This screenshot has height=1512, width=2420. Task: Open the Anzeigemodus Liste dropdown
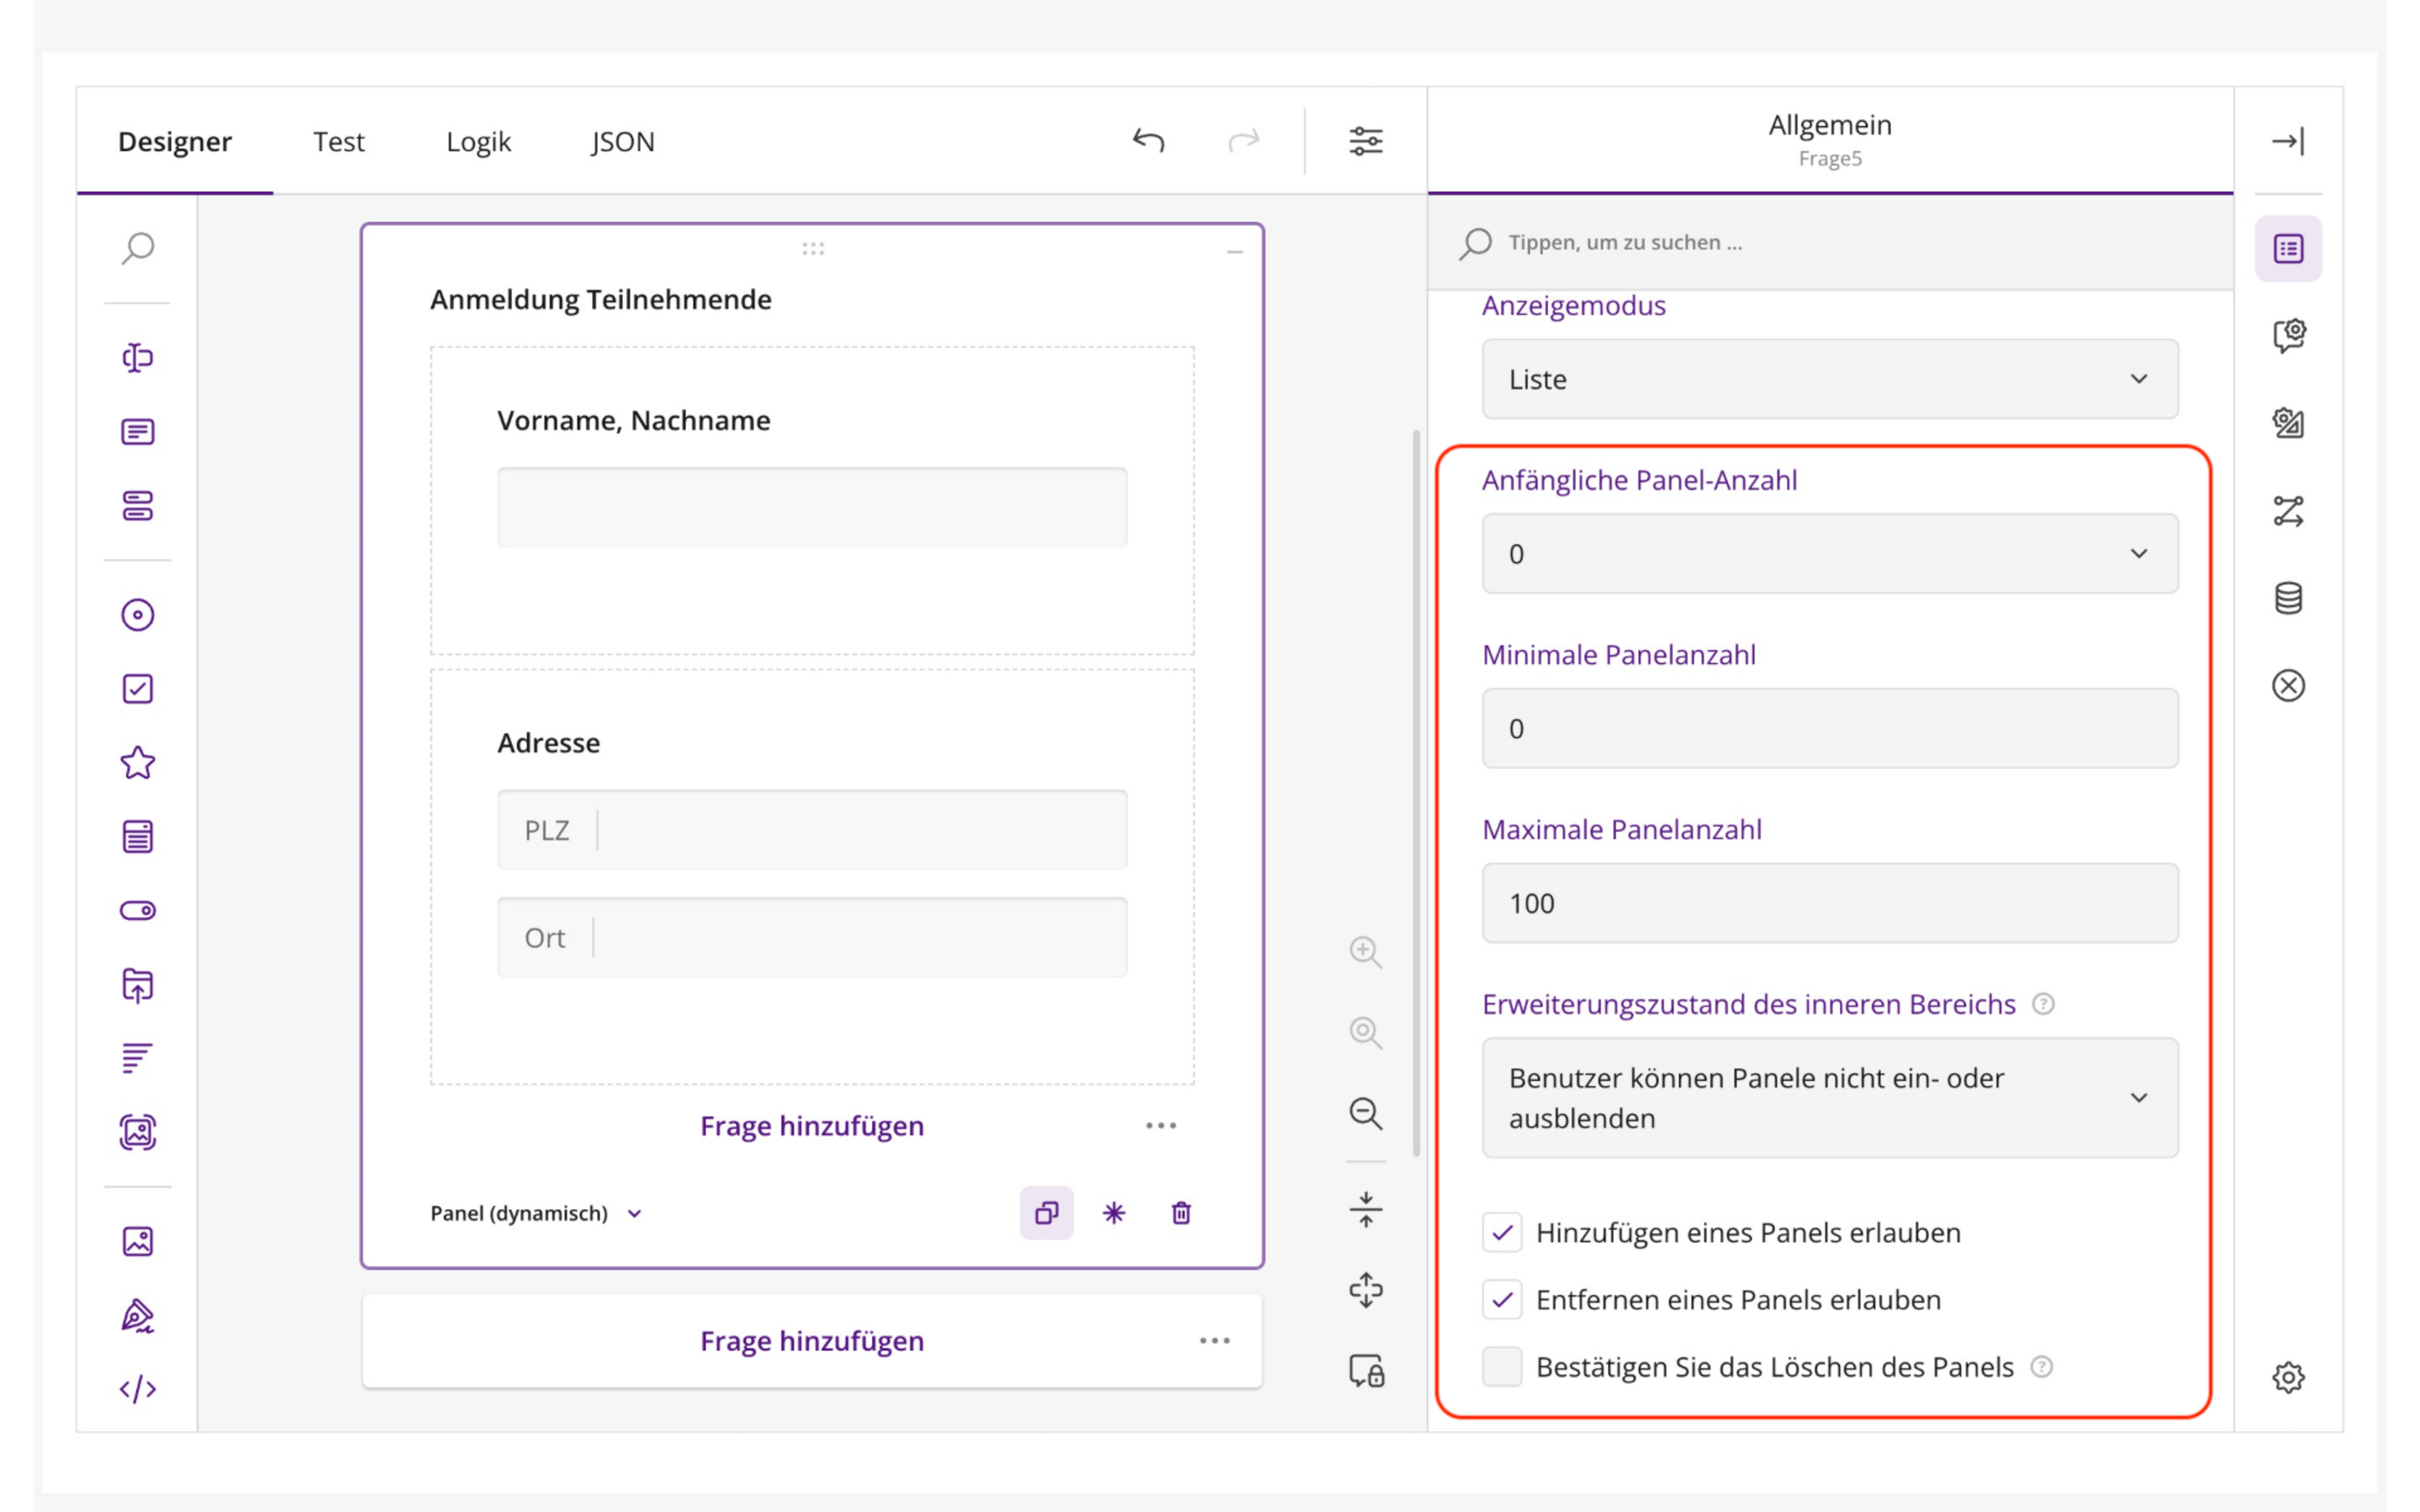point(1830,379)
